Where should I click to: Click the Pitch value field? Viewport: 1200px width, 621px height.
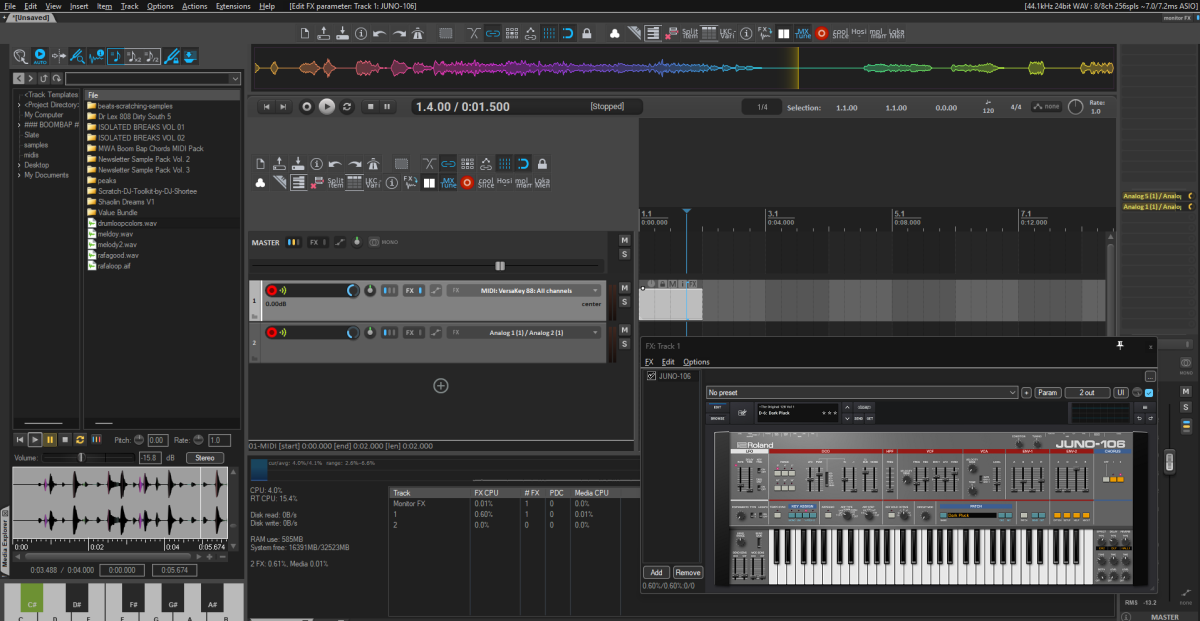pyautogui.click(x=157, y=440)
